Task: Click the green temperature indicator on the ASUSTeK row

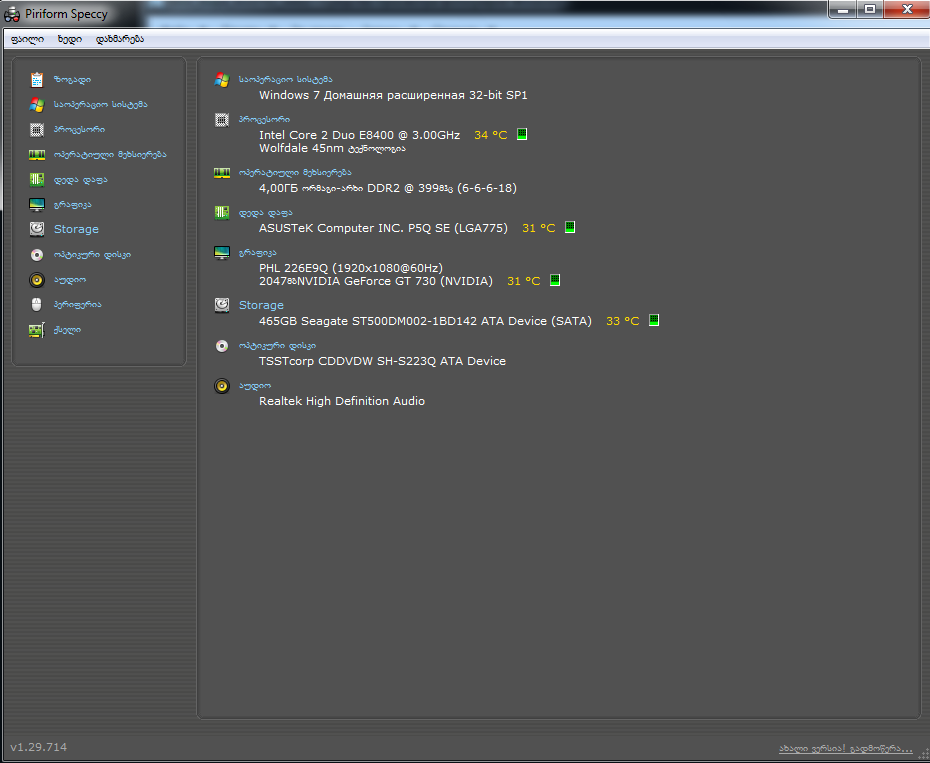Action: 570,227
